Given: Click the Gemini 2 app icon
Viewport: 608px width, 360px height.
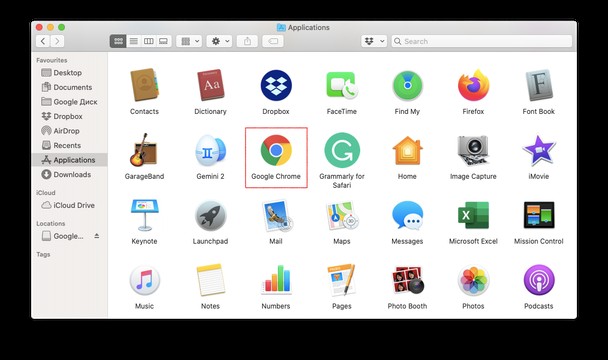Looking at the screenshot, I should [210, 150].
